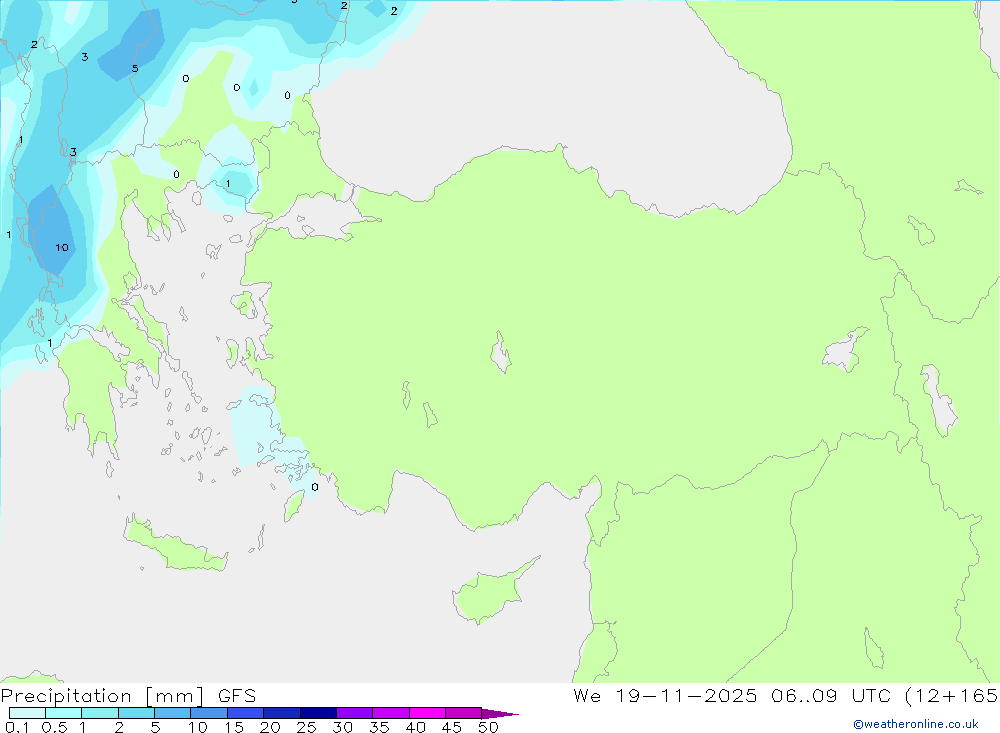This screenshot has width=1000, height=733.
Task: Select the 35–40 mm purple legend swatch
Action: coord(390,713)
